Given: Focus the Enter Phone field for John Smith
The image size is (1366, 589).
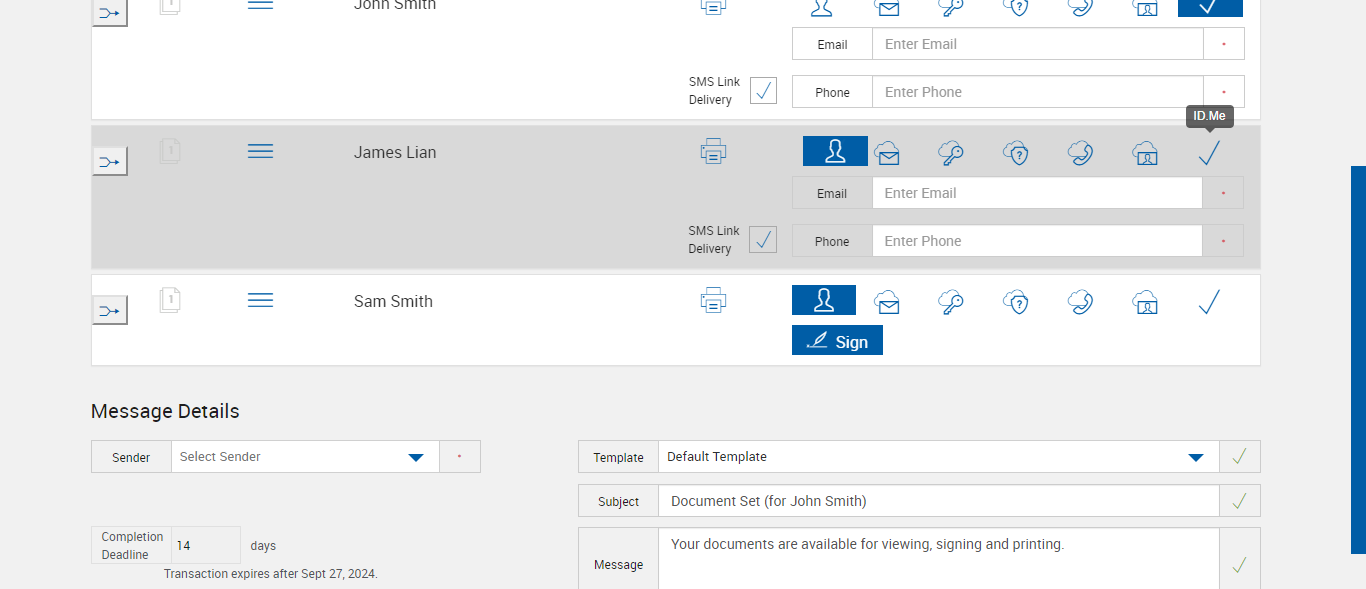Looking at the screenshot, I should [x=1036, y=92].
